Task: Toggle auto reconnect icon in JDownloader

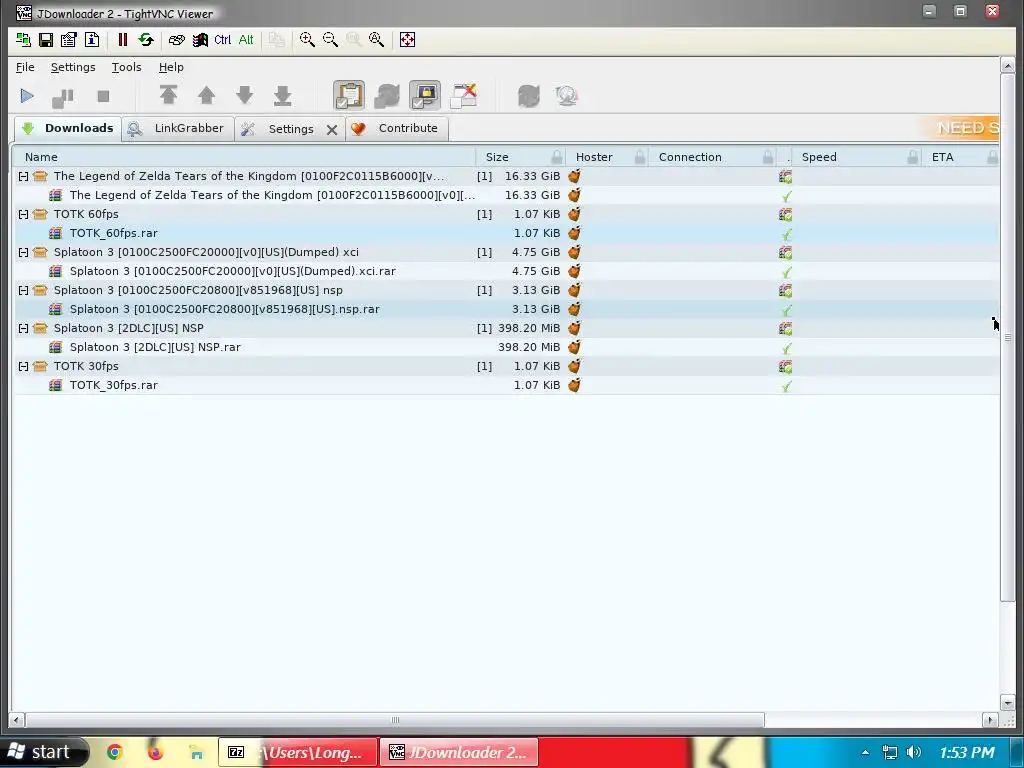Action: click(387, 95)
